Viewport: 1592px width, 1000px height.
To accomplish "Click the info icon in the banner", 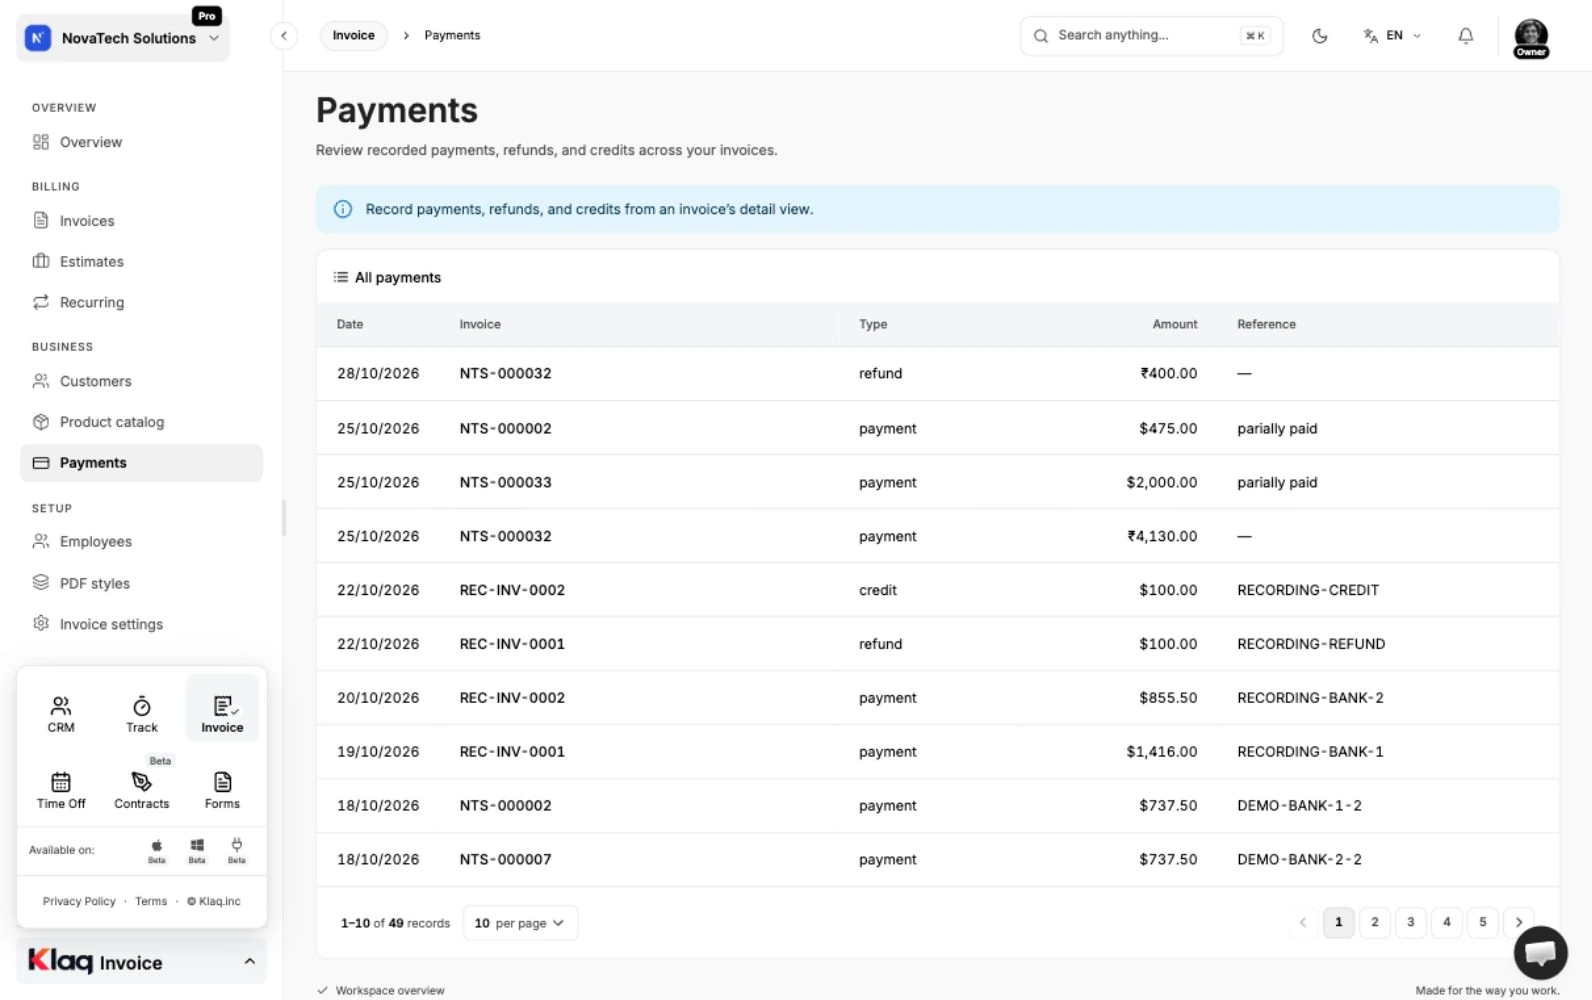I will pyautogui.click(x=343, y=209).
